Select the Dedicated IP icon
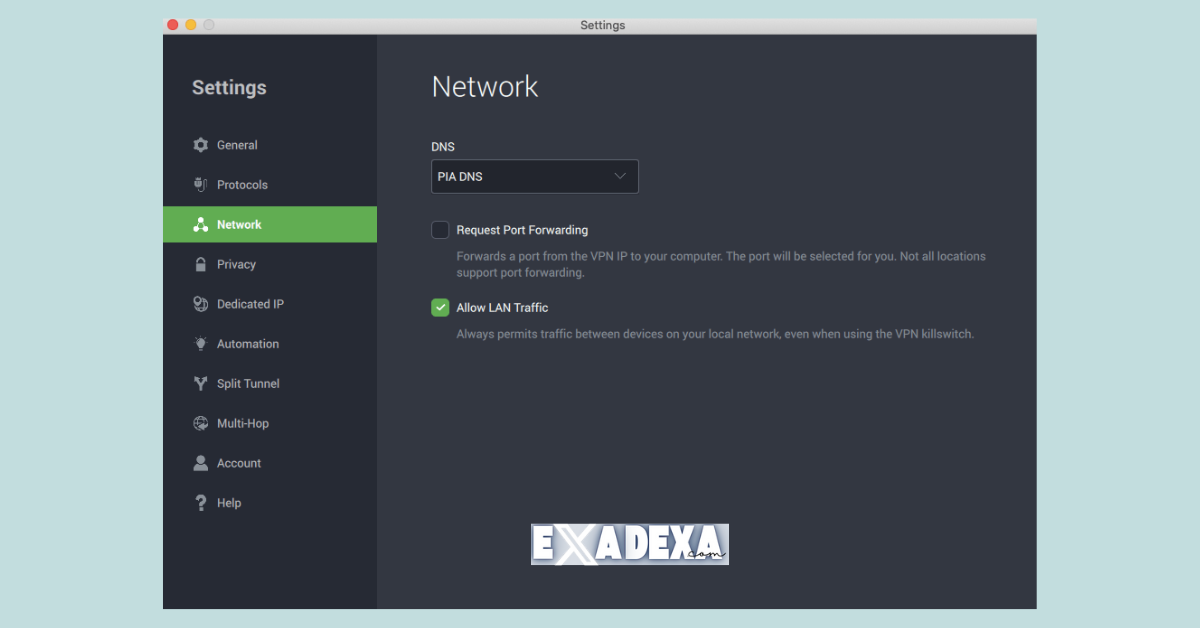 click(x=200, y=303)
